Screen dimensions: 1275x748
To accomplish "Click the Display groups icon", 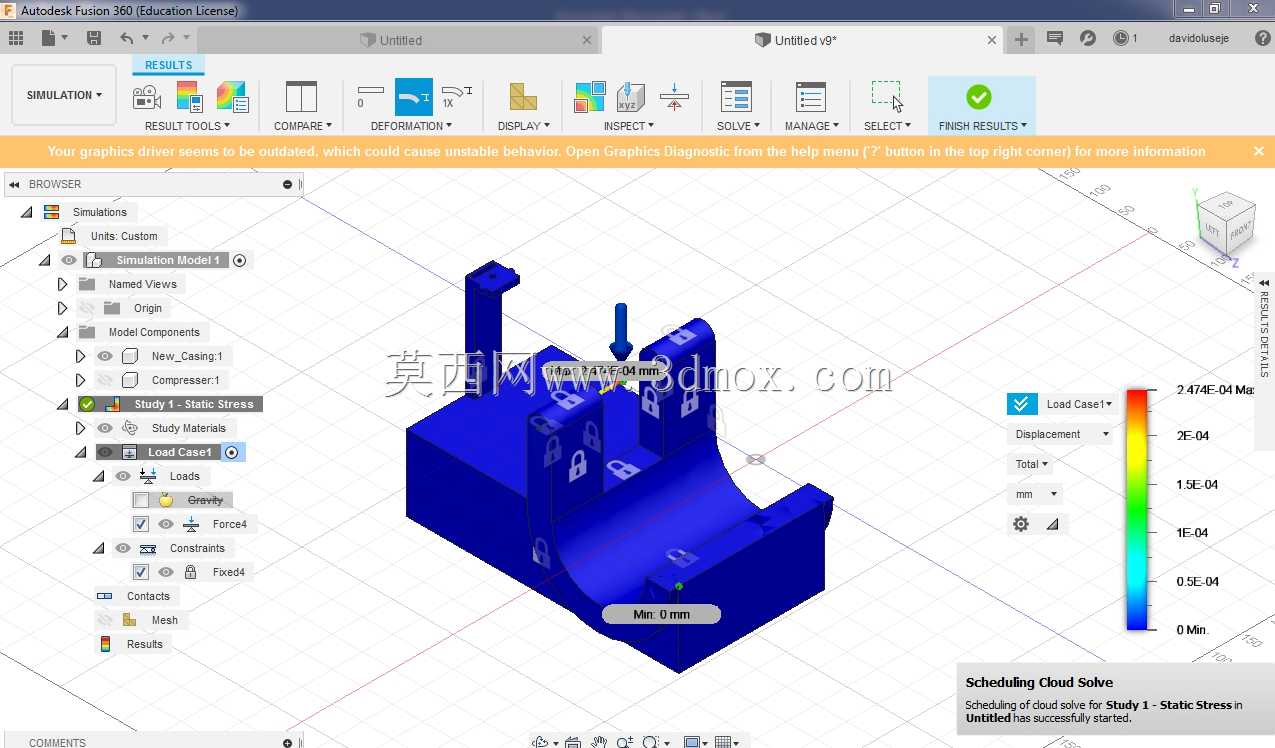I will 523,97.
